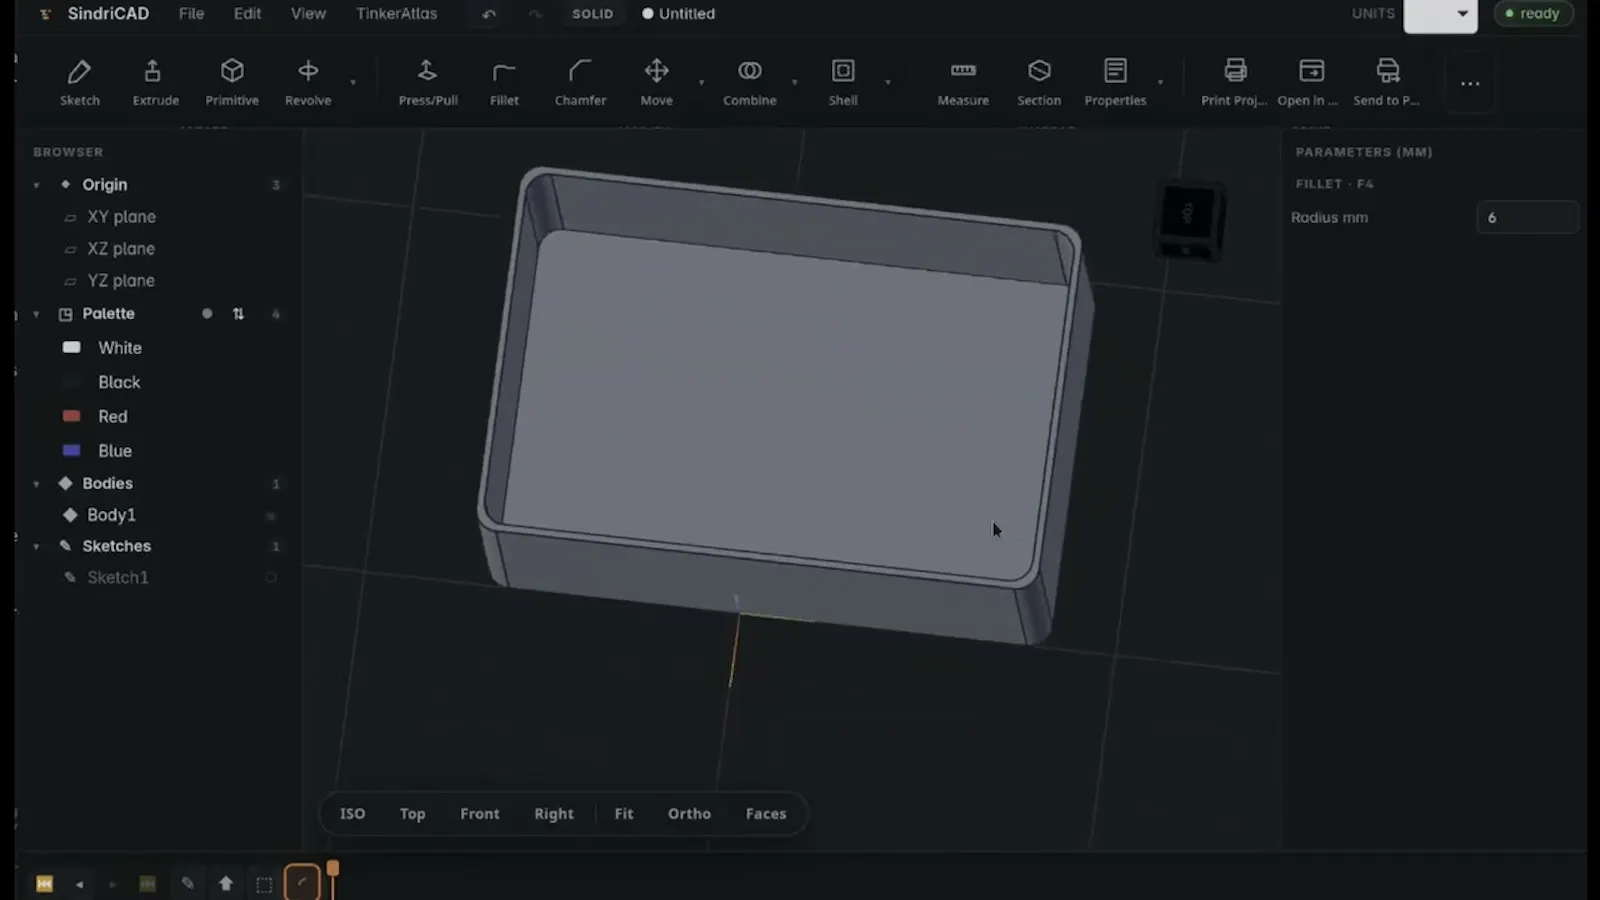Switch to Right view
The height and width of the screenshot is (900, 1600).
pos(553,814)
